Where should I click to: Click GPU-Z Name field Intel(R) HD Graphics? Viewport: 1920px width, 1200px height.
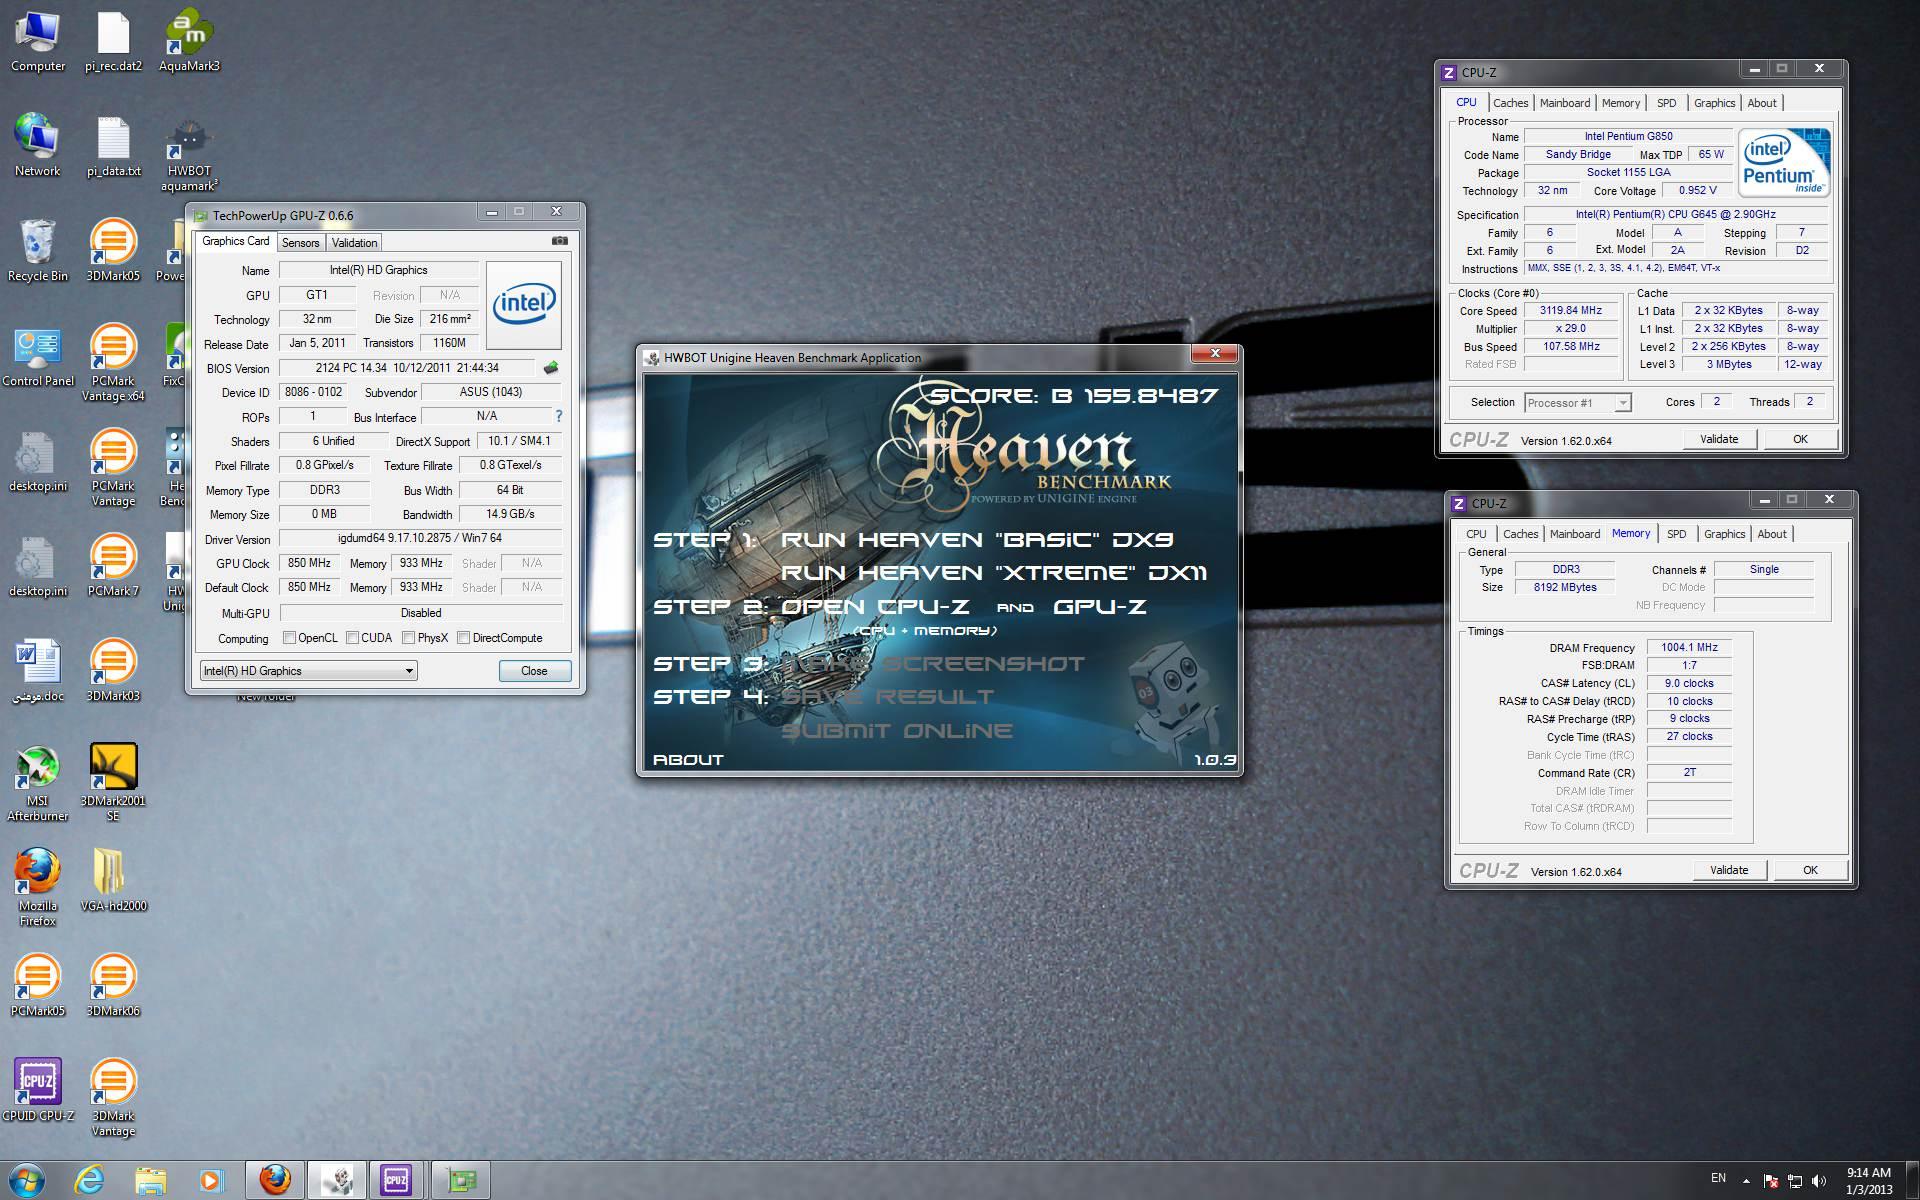click(378, 270)
